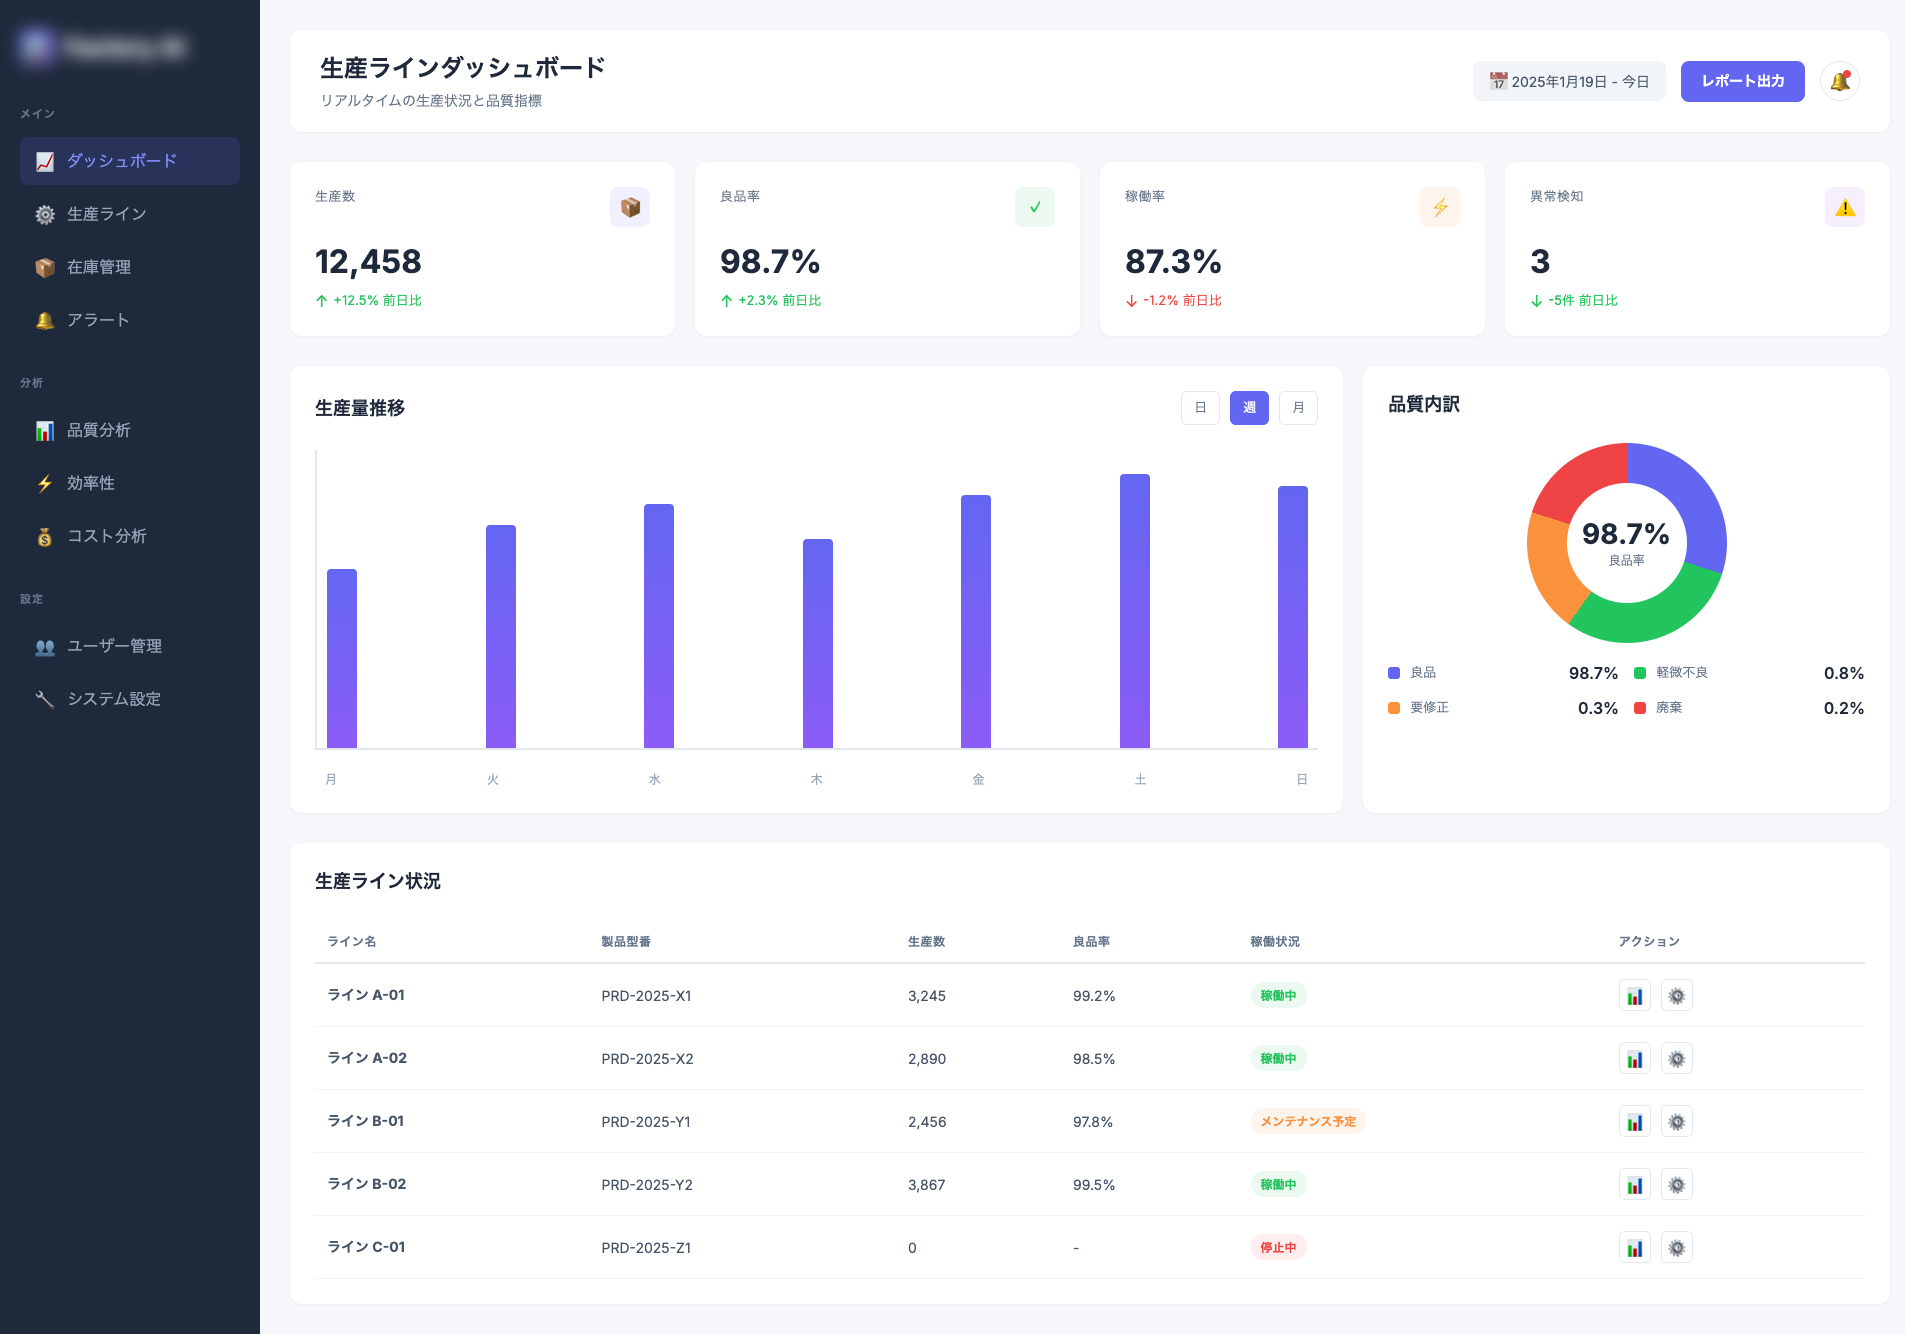Select the ダッシュボード sidebar icon

tap(45, 160)
